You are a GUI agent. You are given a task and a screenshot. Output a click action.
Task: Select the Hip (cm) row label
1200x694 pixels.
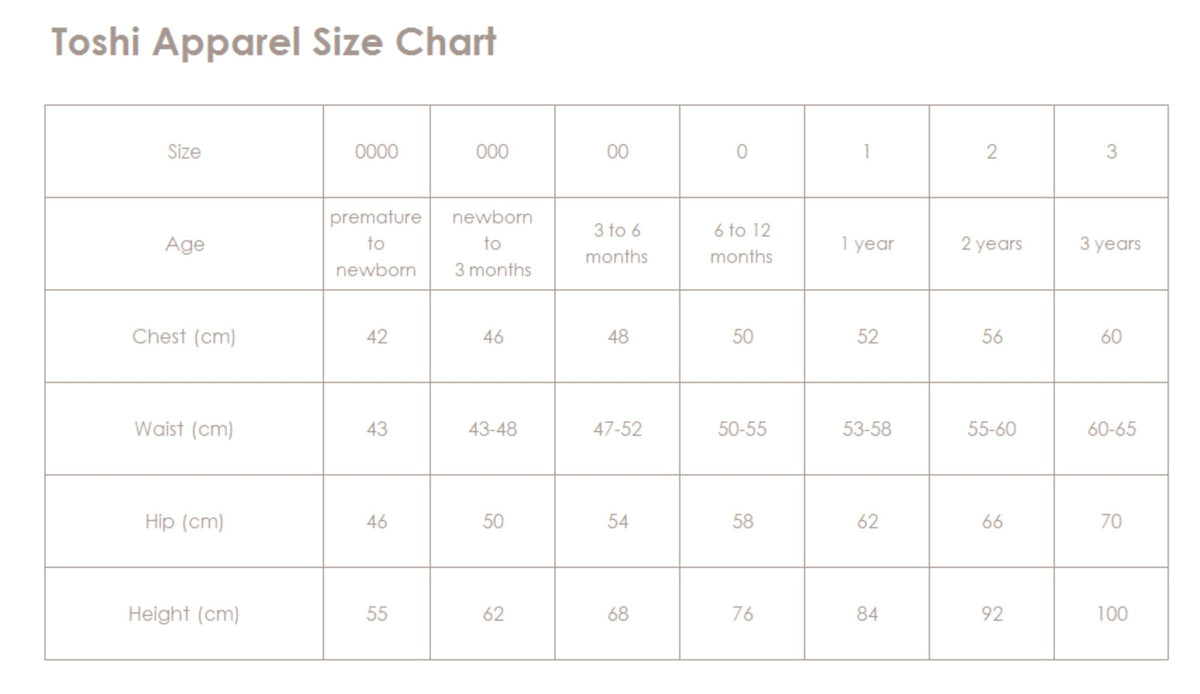coord(184,521)
